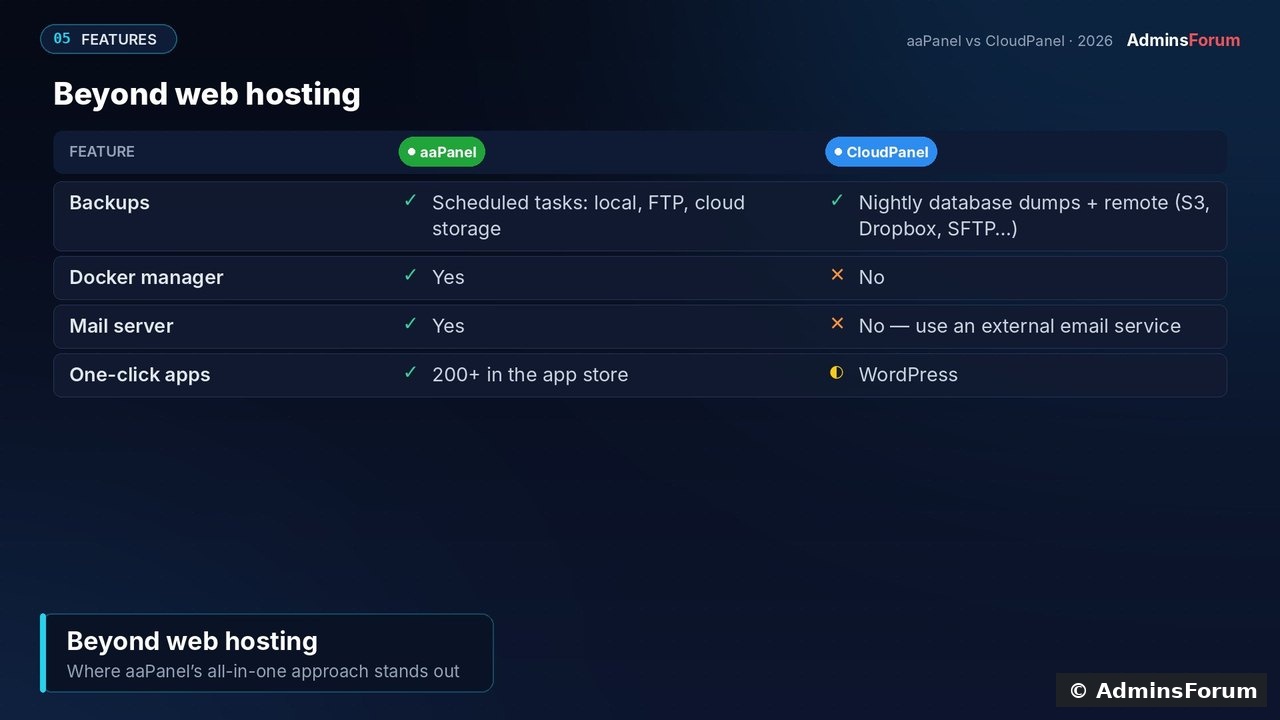1280x720 pixels.
Task: Click 'Yes' in the Mail server row
Action: click(x=448, y=326)
